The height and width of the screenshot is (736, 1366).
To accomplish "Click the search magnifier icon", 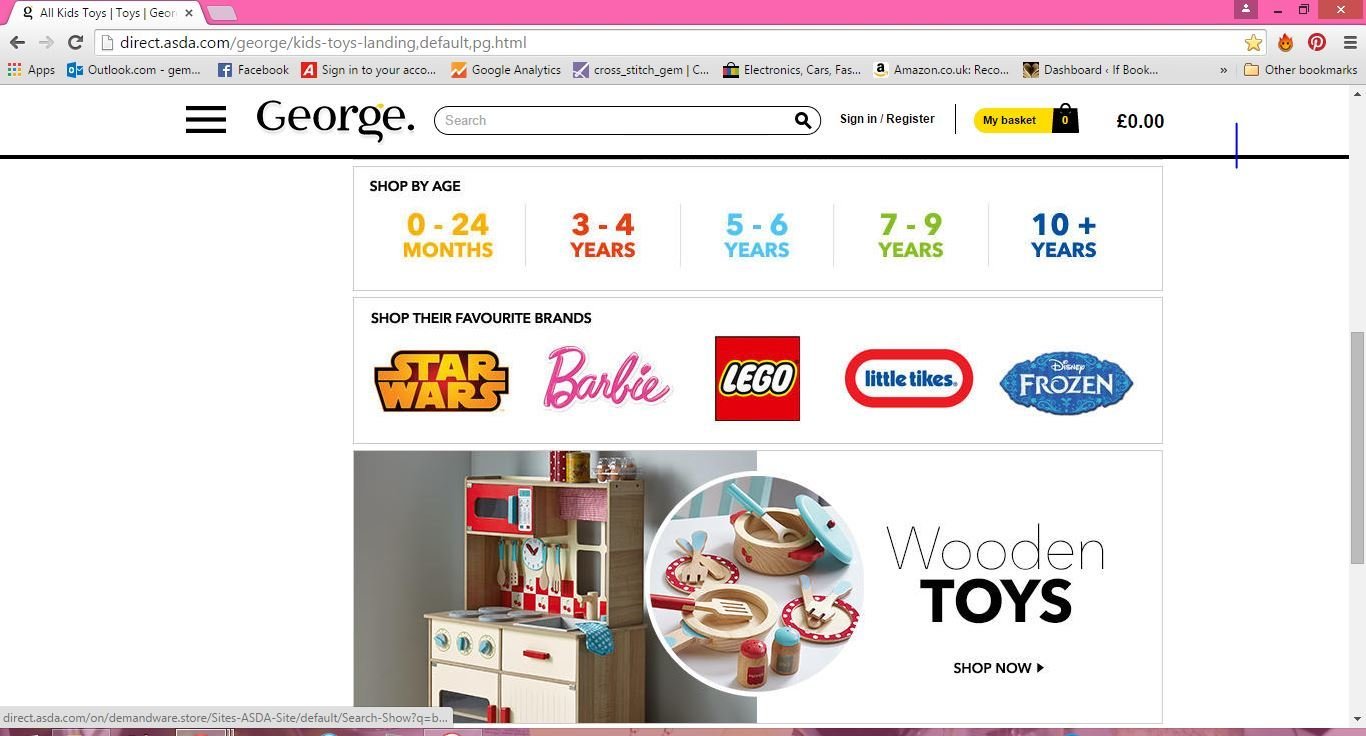I will 803,121.
